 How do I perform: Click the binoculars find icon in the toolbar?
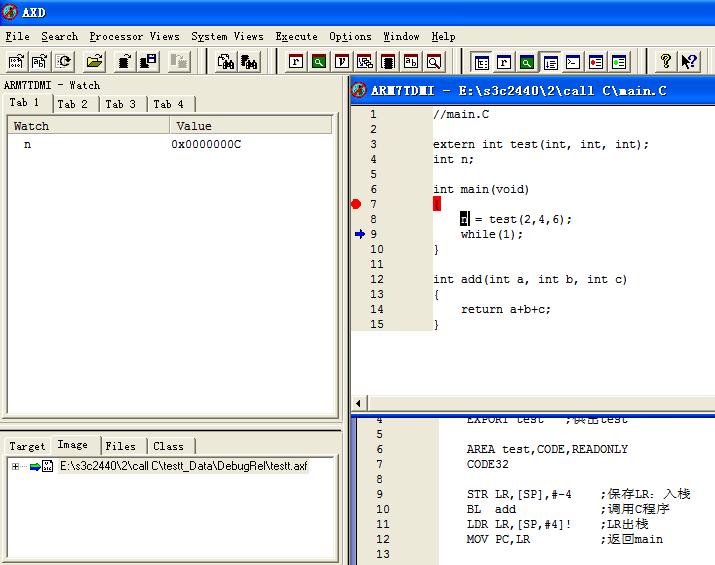(227, 62)
